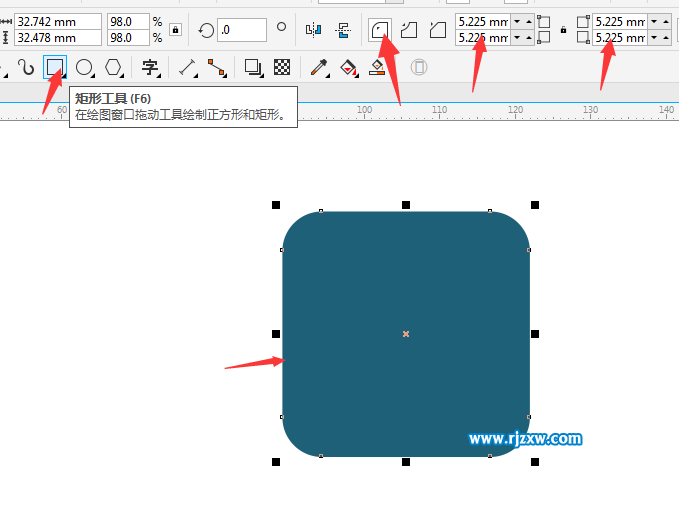The width and height of the screenshot is (679, 519).
Task: Increase the top-left corner radius with its up arrow
Action: click(529, 22)
